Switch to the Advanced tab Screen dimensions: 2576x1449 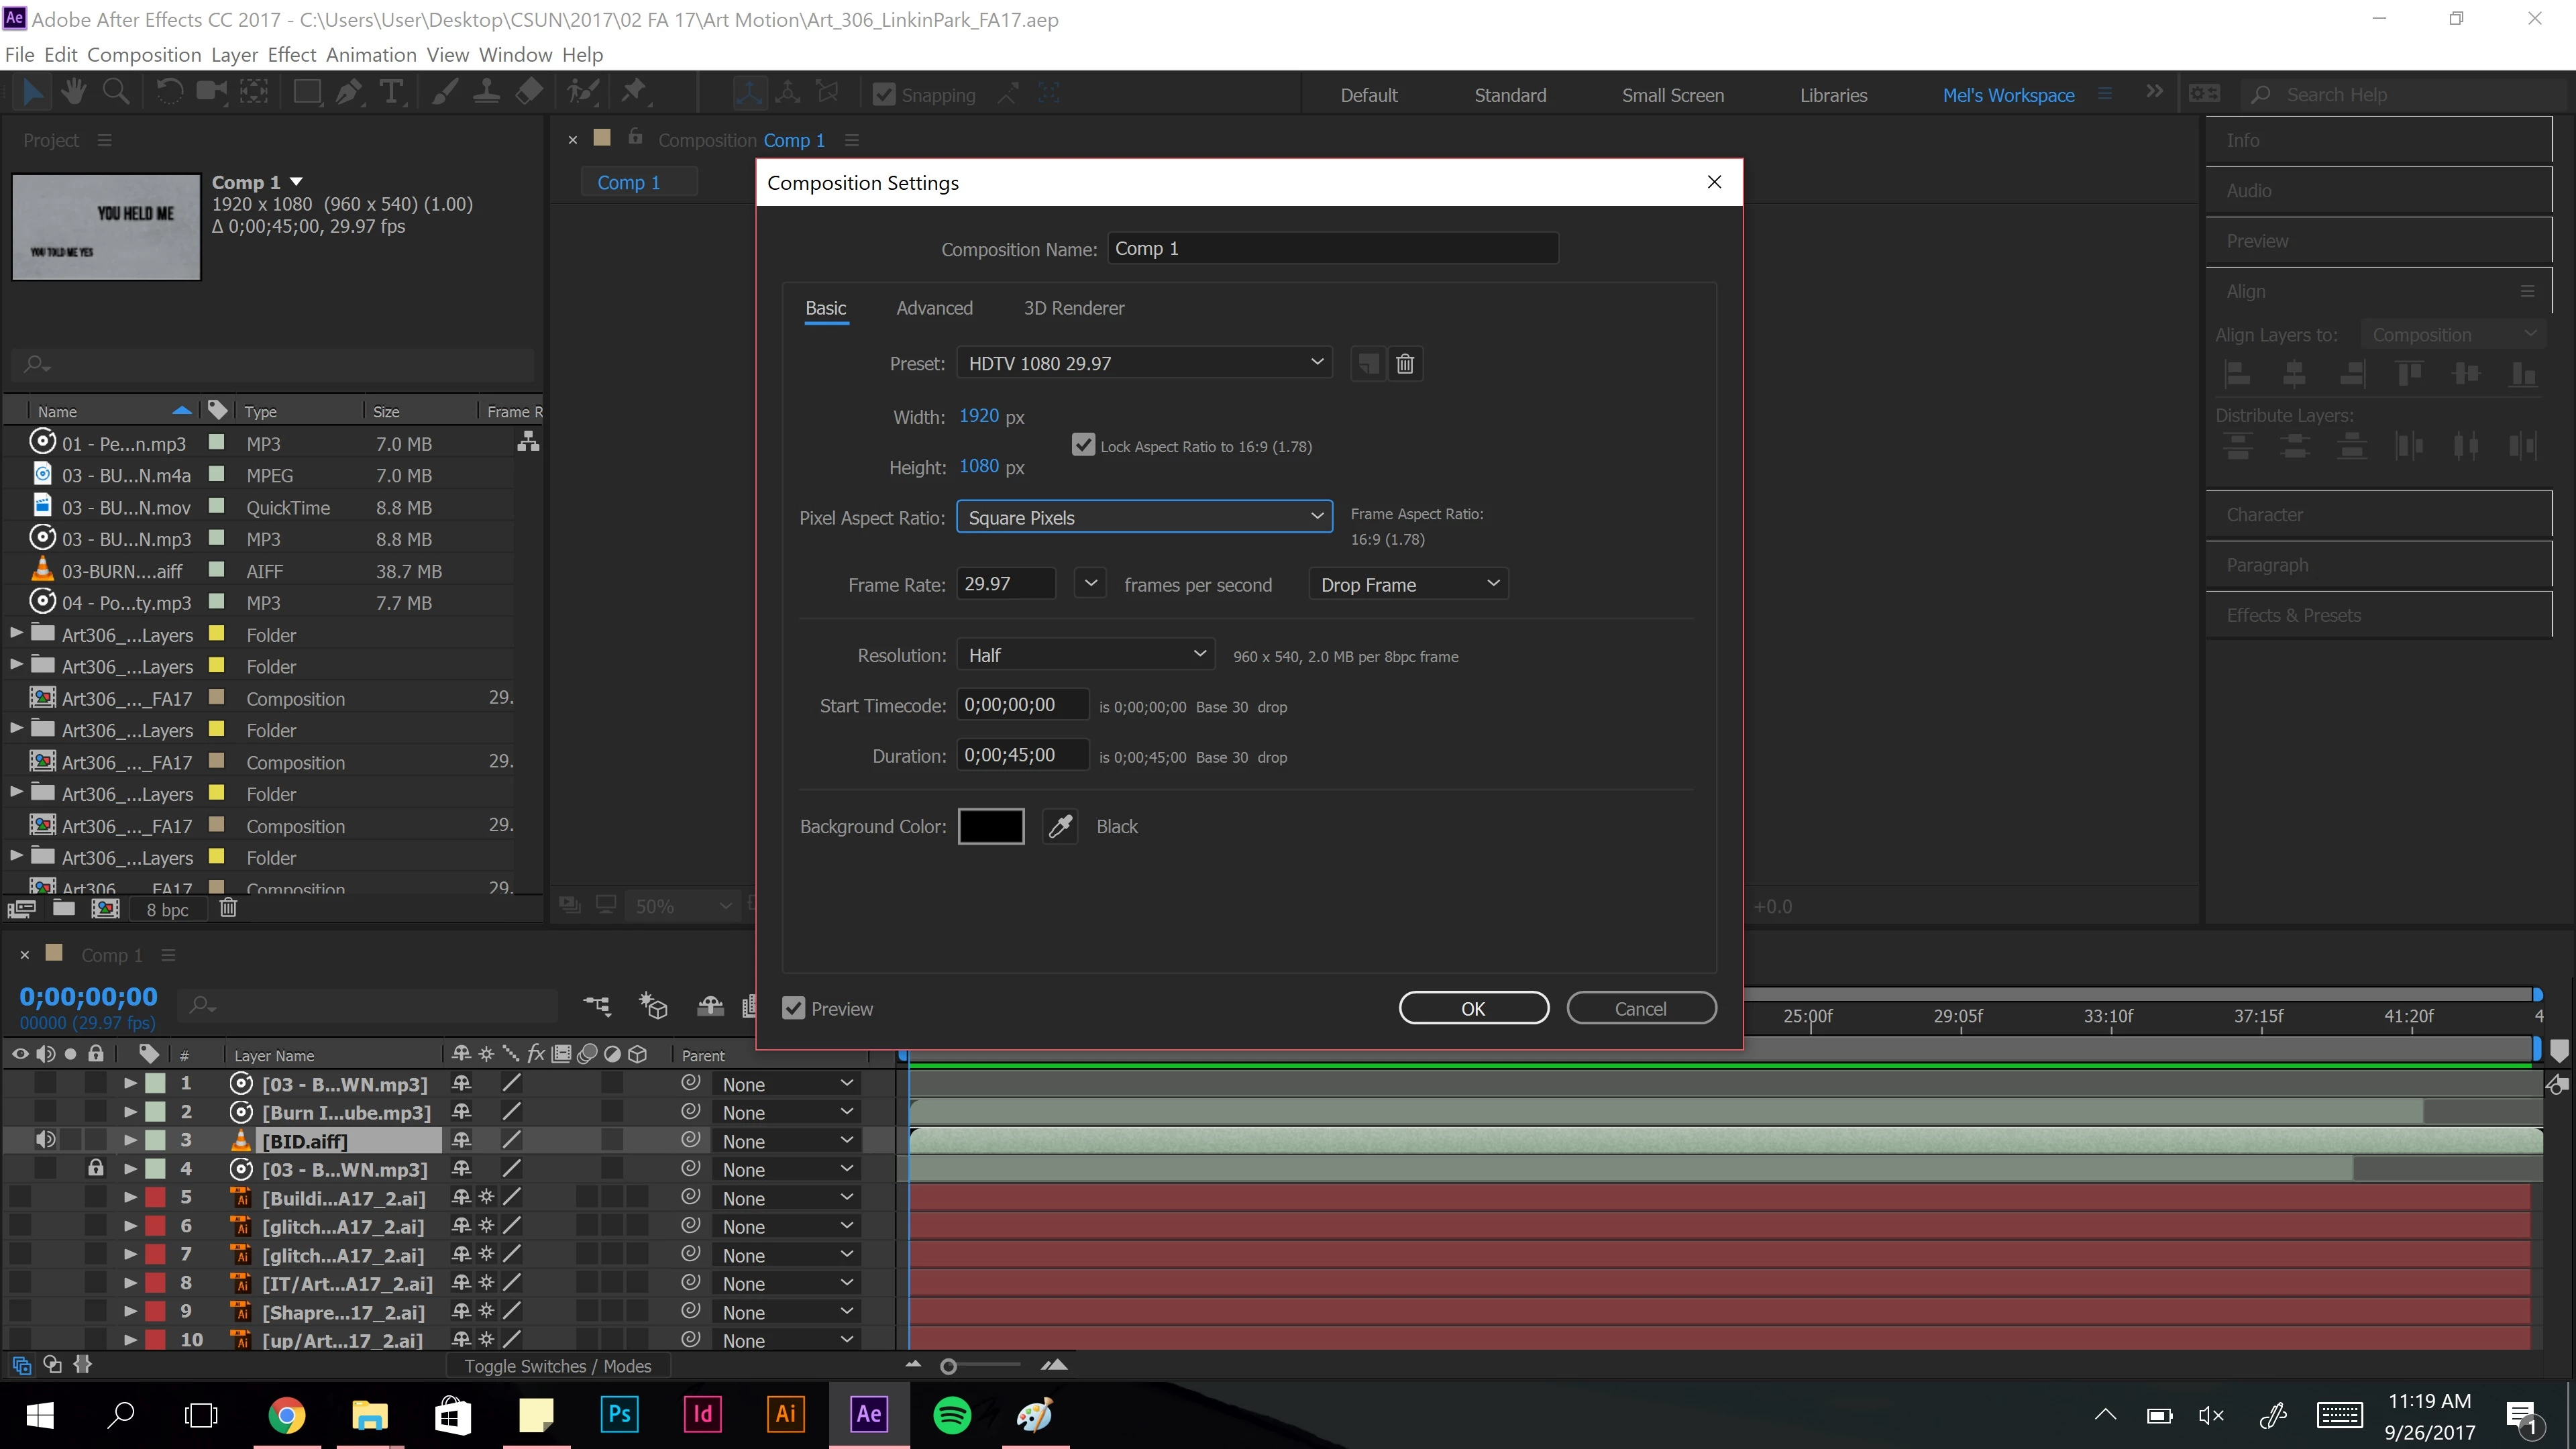934,308
